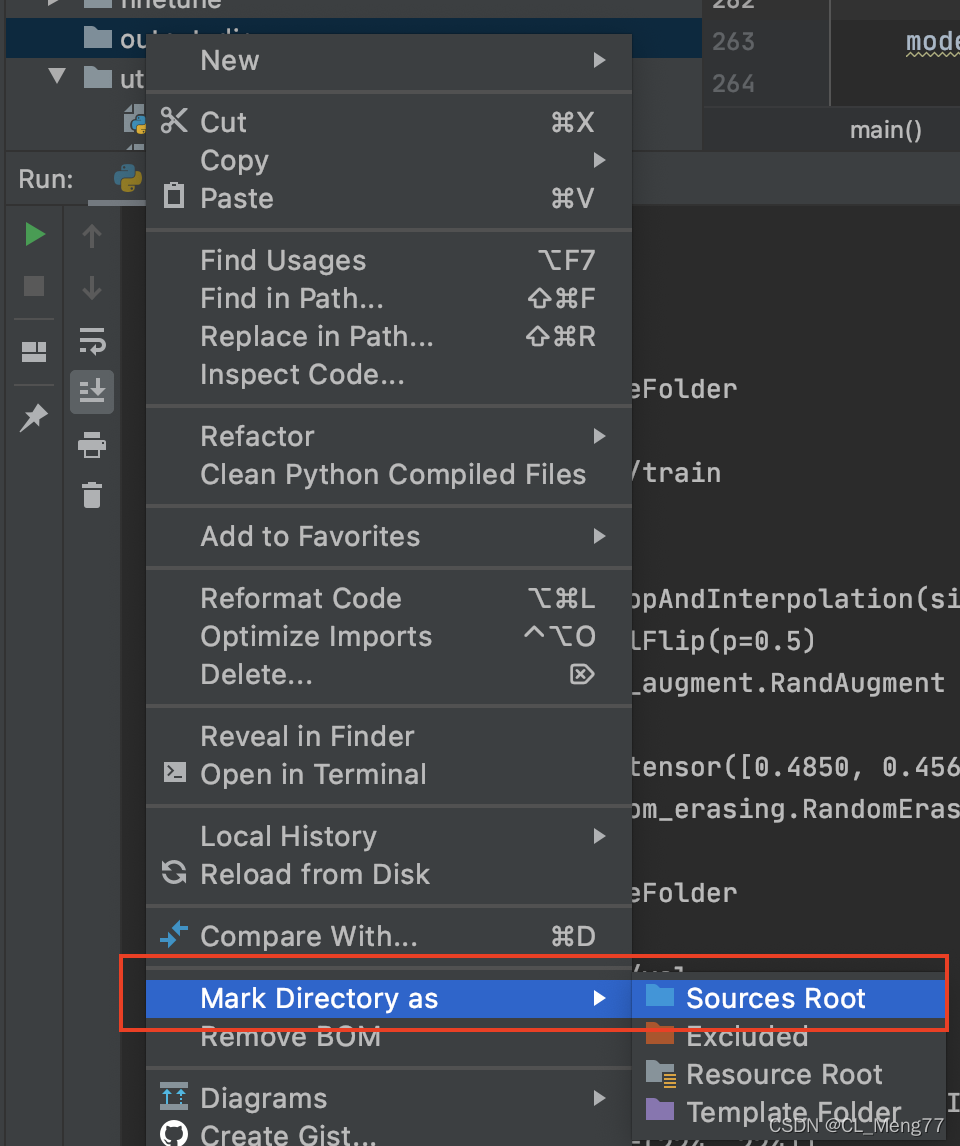Mark directory as Template Folder
Image resolution: width=960 pixels, height=1146 pixels.
(789, 1112)
